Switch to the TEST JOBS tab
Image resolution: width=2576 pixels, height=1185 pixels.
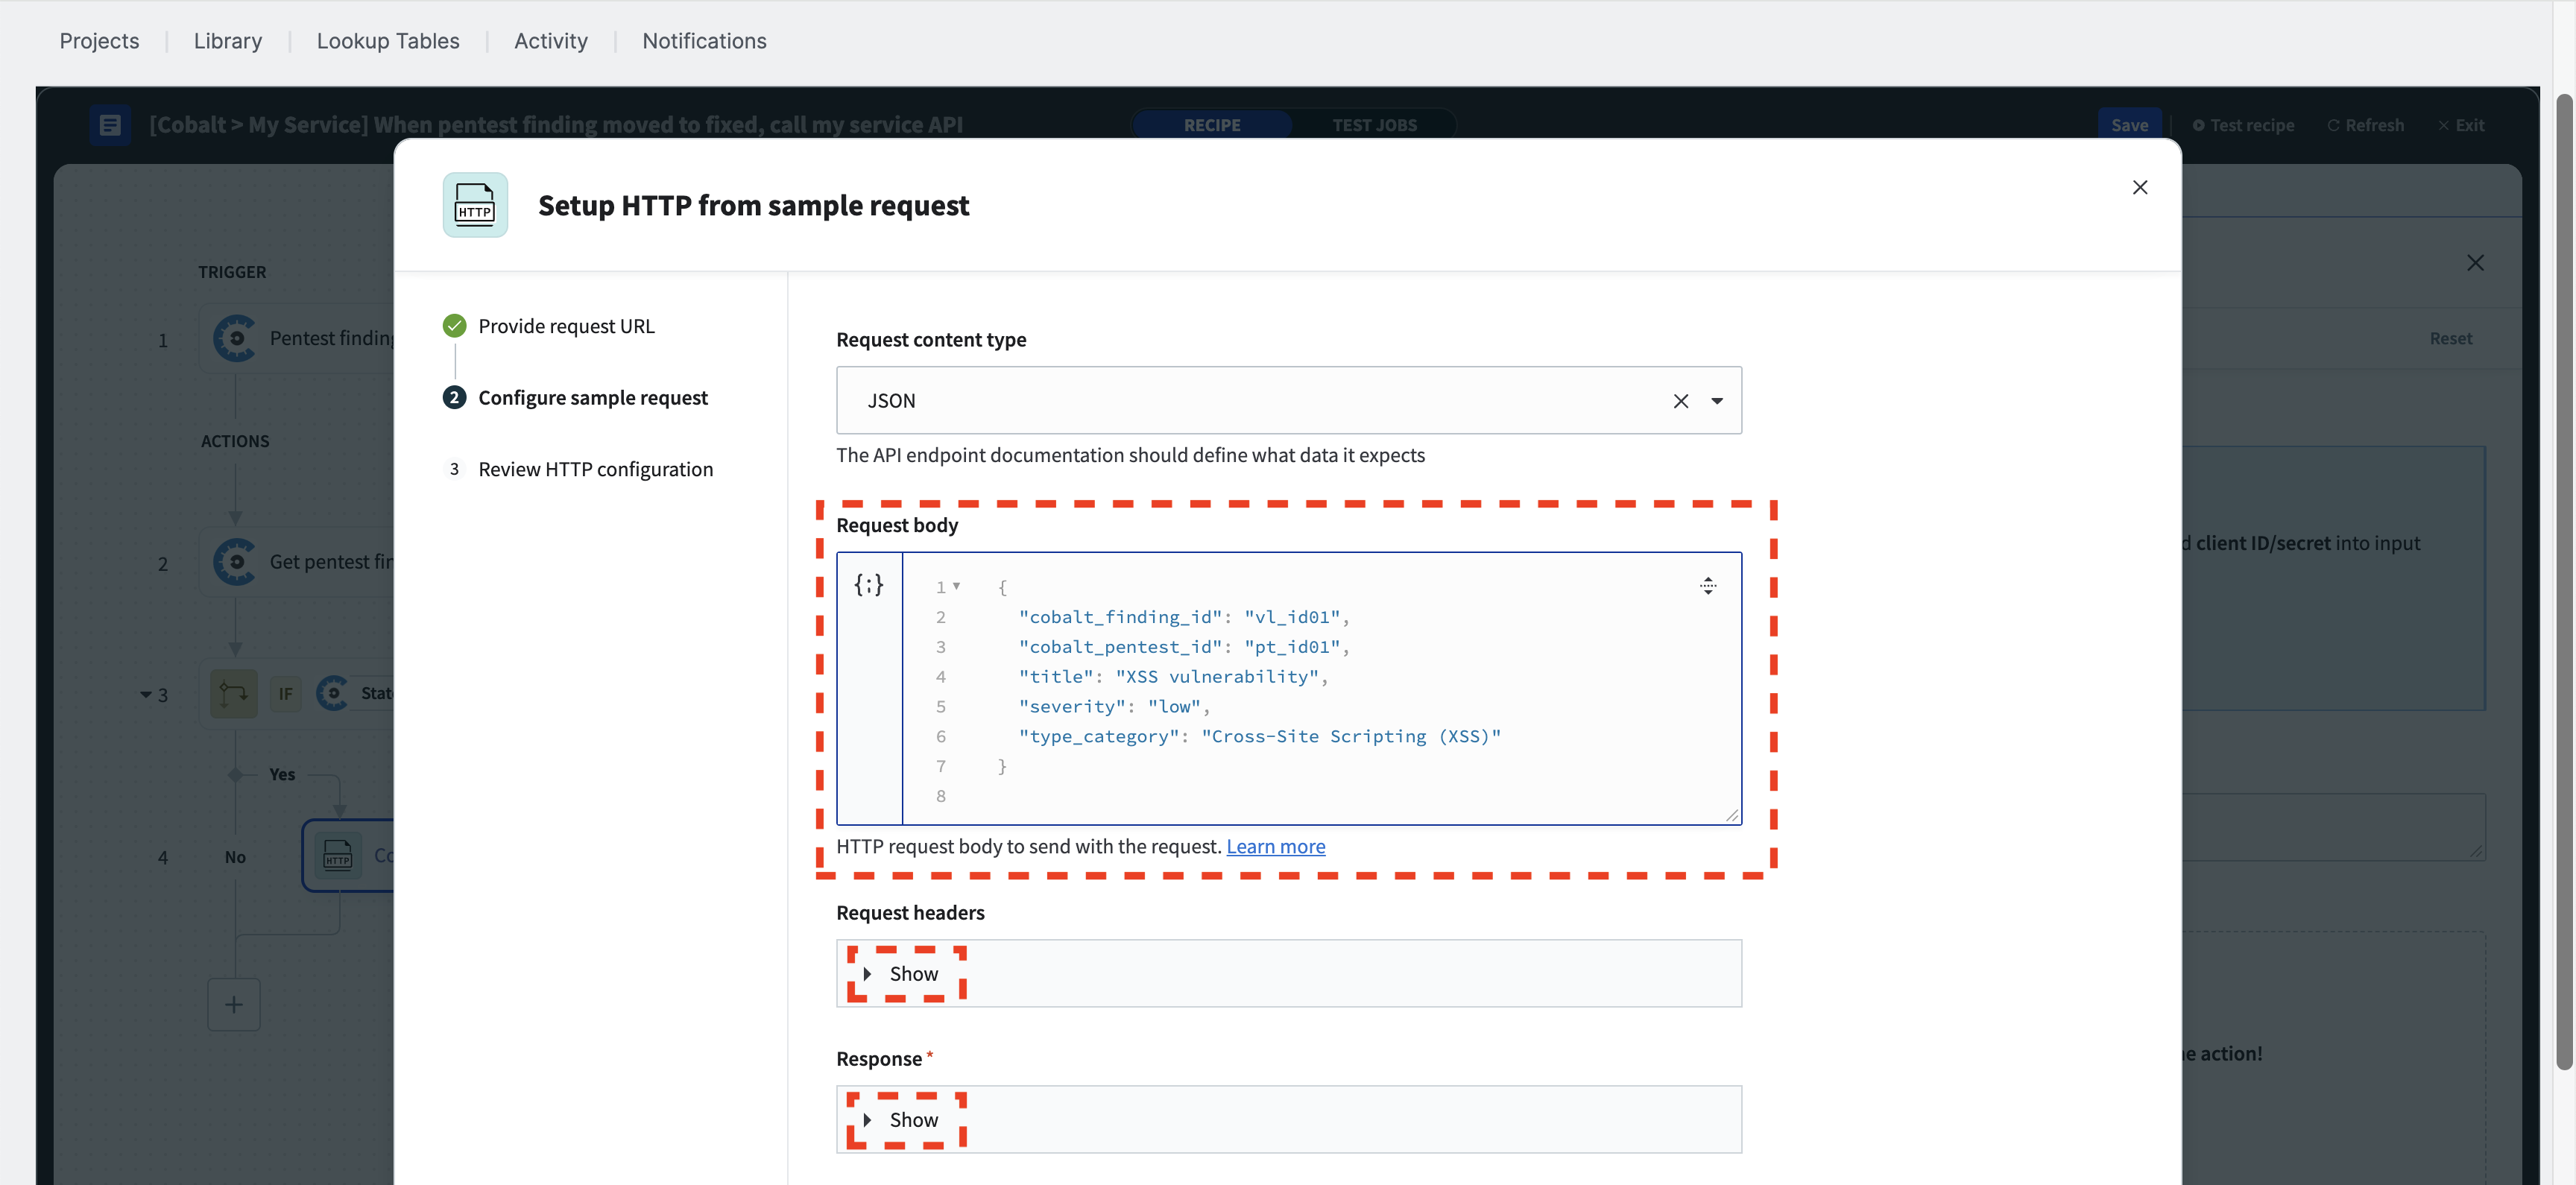pos(1374,125)
